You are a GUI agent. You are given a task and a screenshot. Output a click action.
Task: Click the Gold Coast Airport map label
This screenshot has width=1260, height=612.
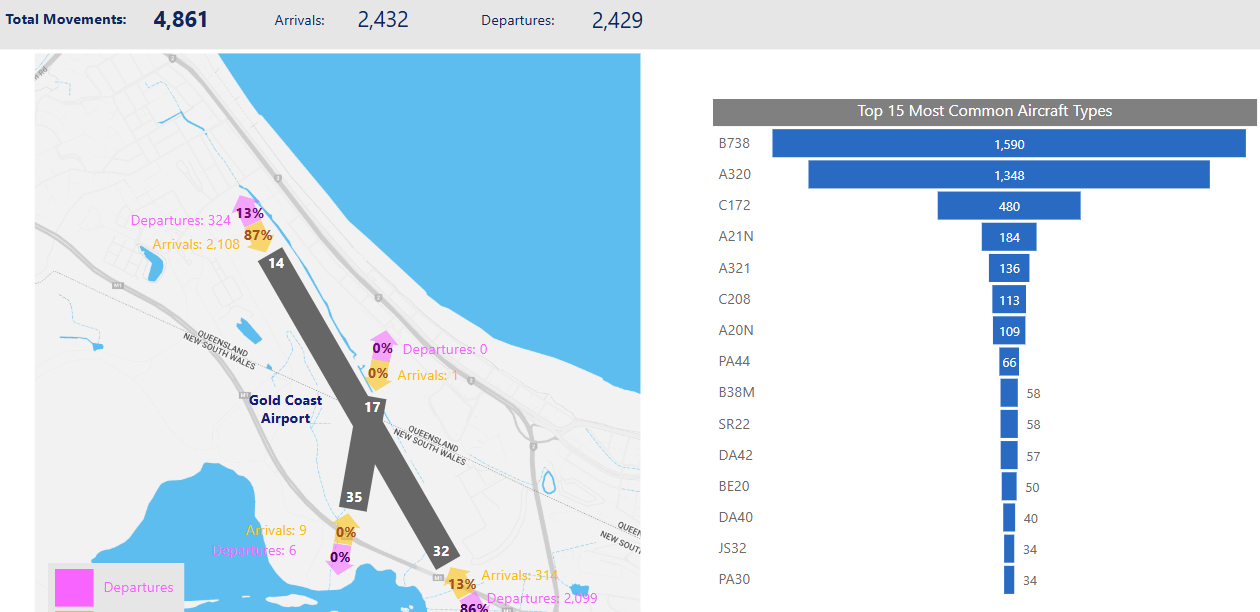click(286, 409)
